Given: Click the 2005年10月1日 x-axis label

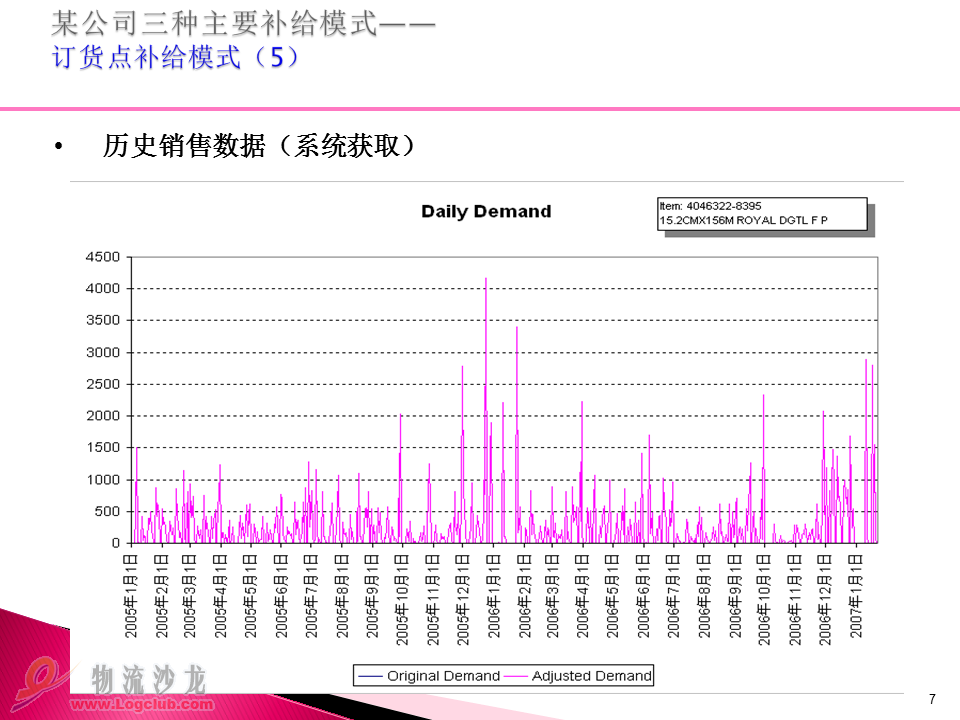Looking at the screenshot, I should pyautogui.click(x=402, y=600).
